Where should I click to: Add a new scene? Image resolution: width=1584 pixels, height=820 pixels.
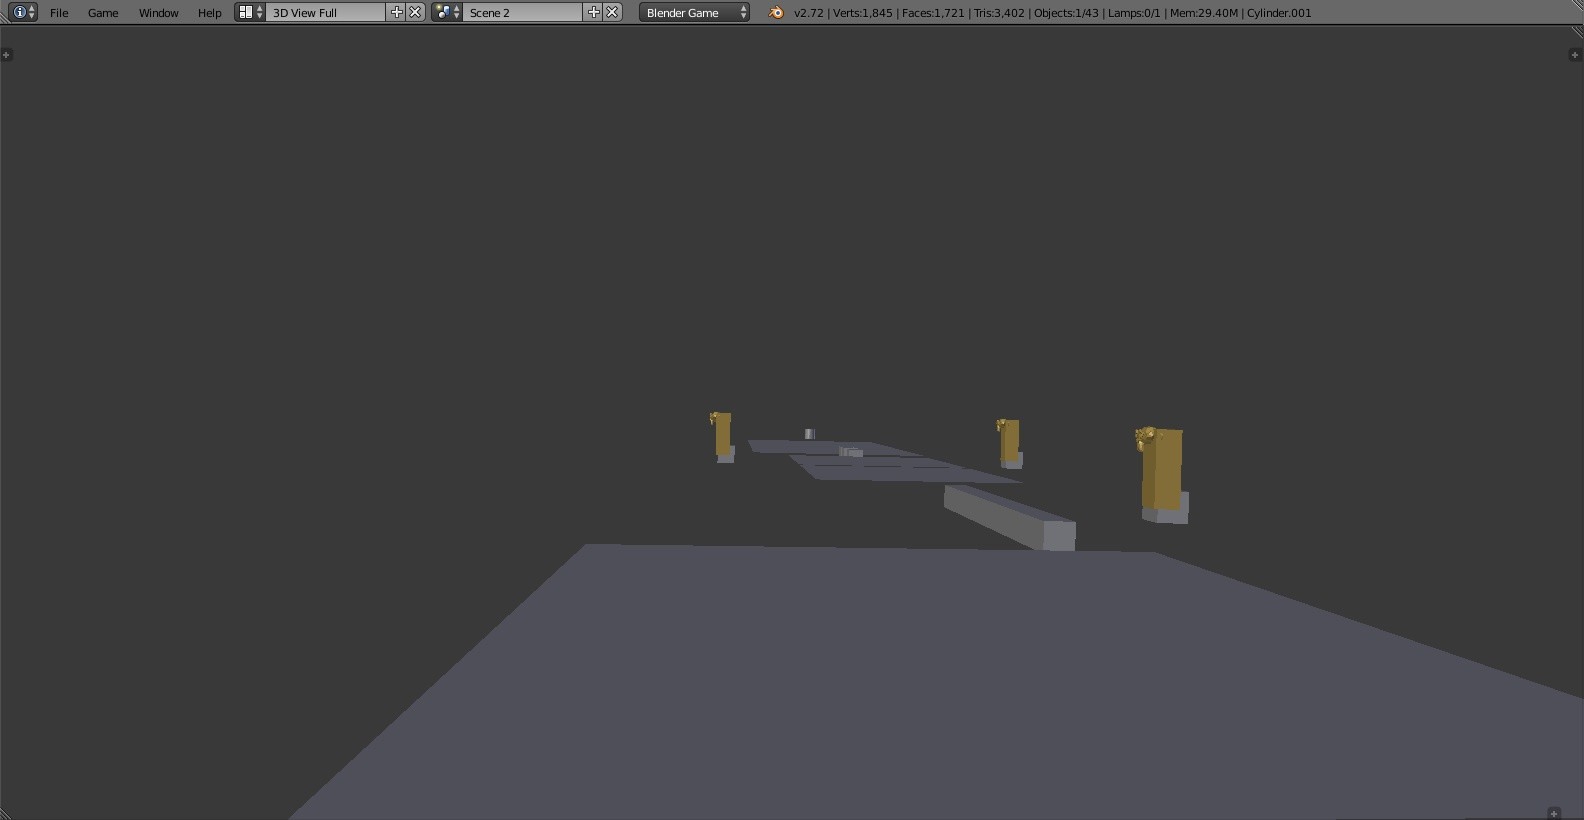[594, 12]
